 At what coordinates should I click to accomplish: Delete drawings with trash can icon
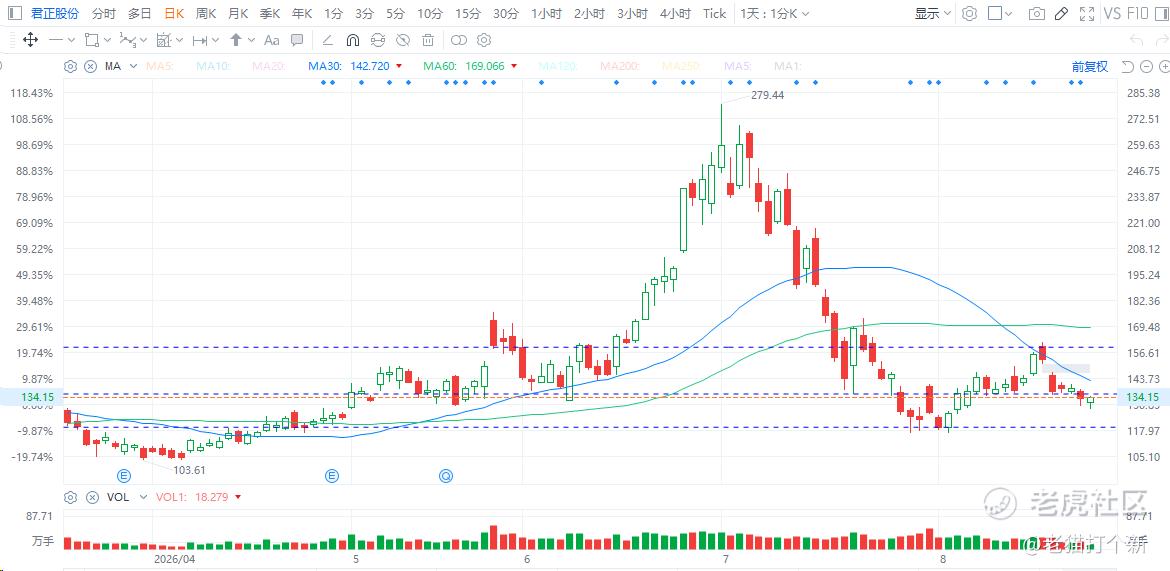click(428, 40)
